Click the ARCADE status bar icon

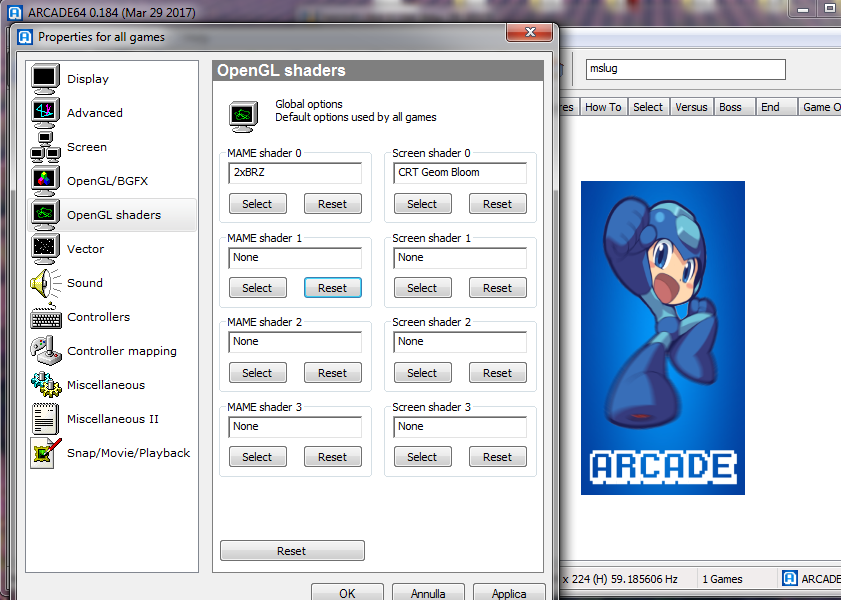coord(790,579)
